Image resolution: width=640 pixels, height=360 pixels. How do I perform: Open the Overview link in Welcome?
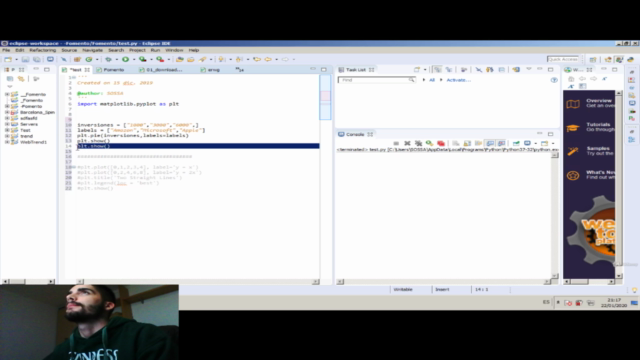coord(599,100)
